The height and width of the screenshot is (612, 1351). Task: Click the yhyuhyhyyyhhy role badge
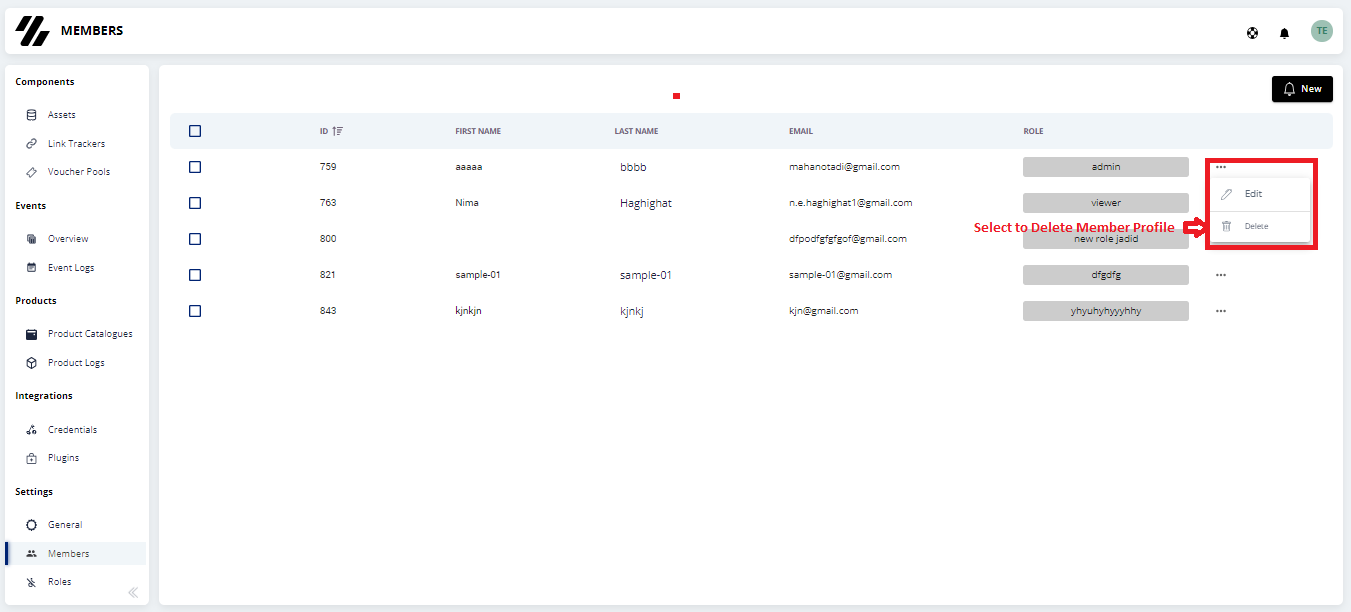[1106, 311]
